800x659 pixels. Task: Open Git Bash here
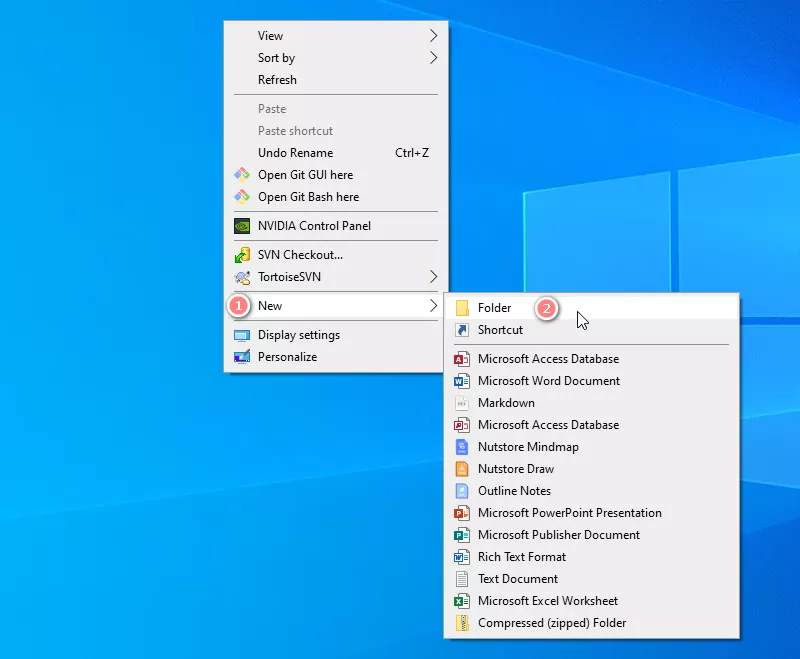336,197
